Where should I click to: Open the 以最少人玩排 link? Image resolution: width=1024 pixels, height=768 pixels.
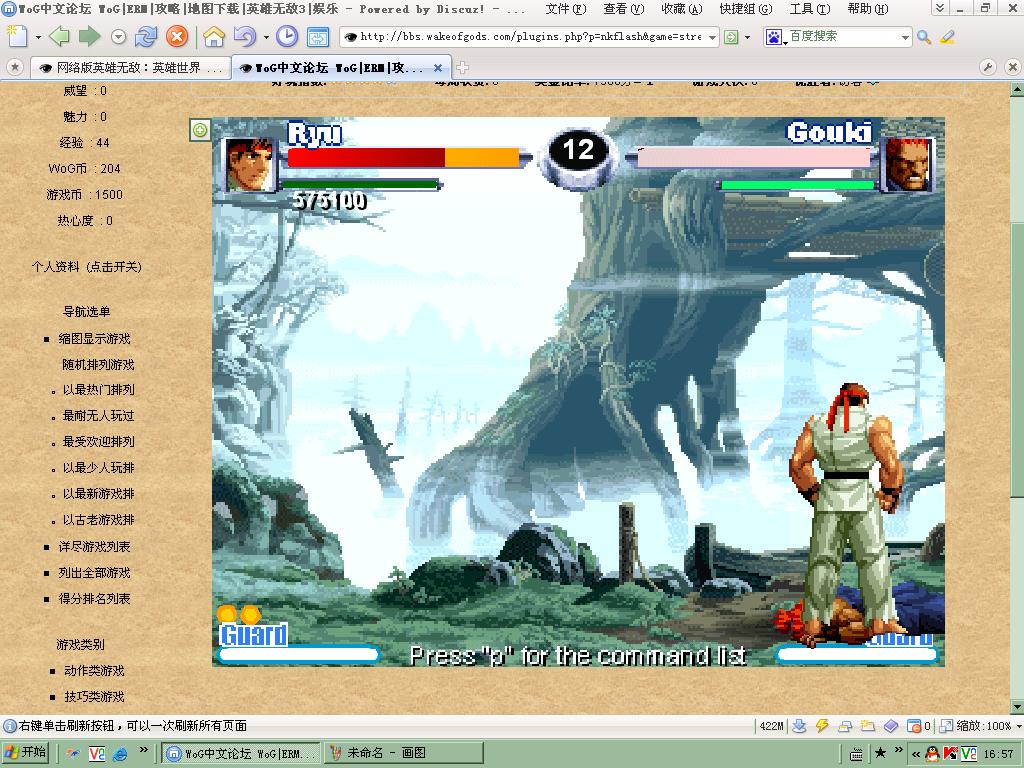tap(98, 468)
